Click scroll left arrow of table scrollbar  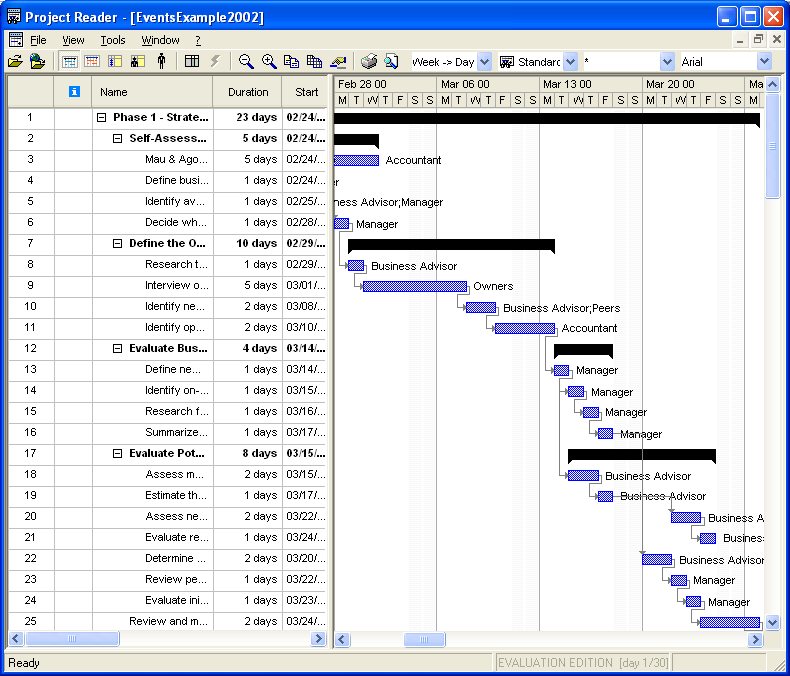coord(16,639)
